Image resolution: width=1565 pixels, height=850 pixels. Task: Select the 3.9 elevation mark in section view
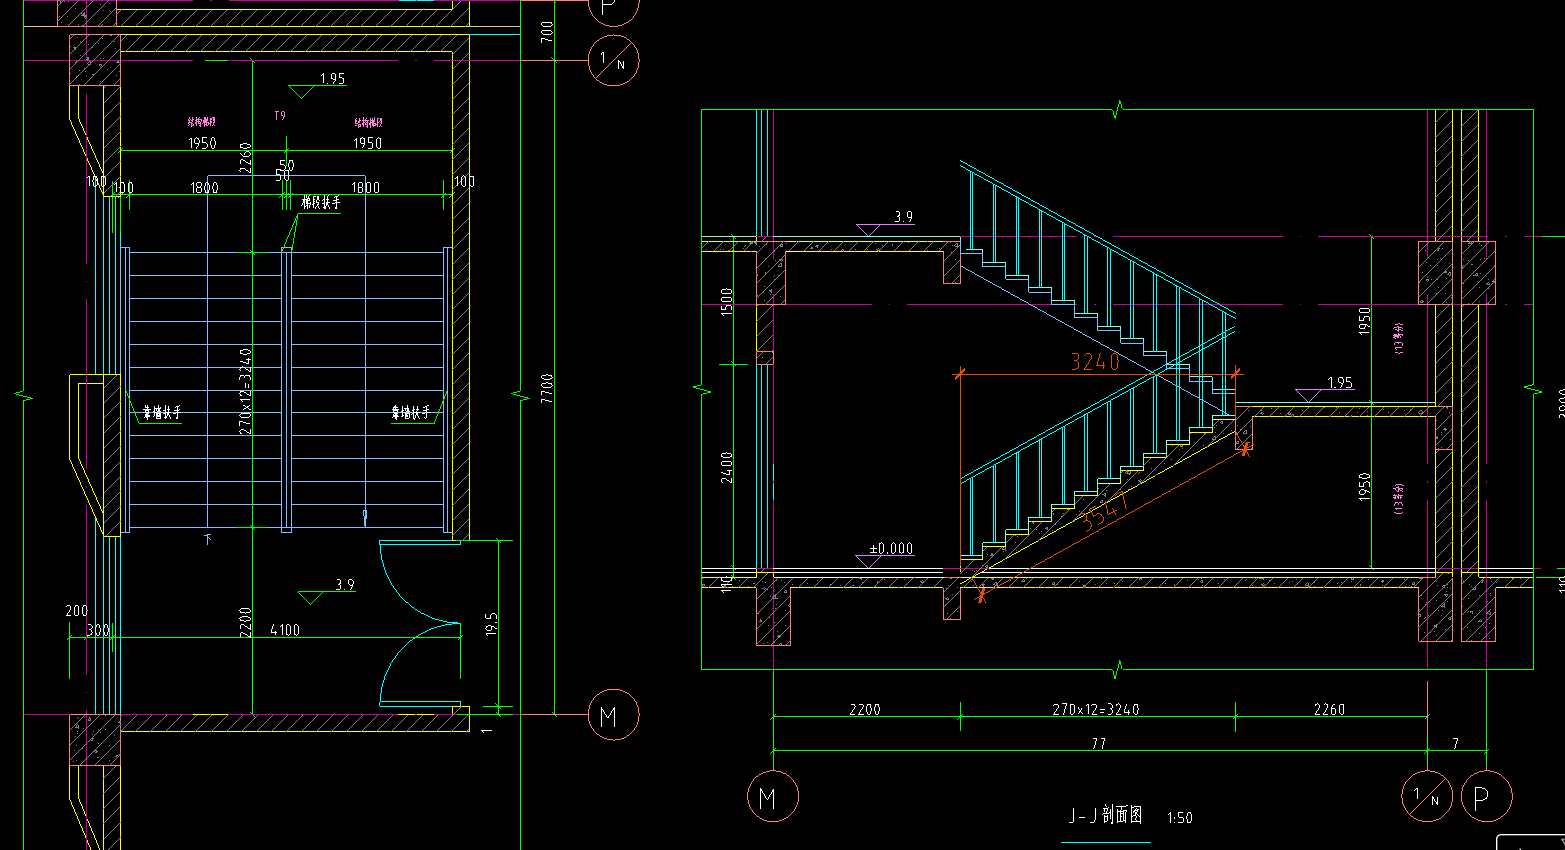903,216
